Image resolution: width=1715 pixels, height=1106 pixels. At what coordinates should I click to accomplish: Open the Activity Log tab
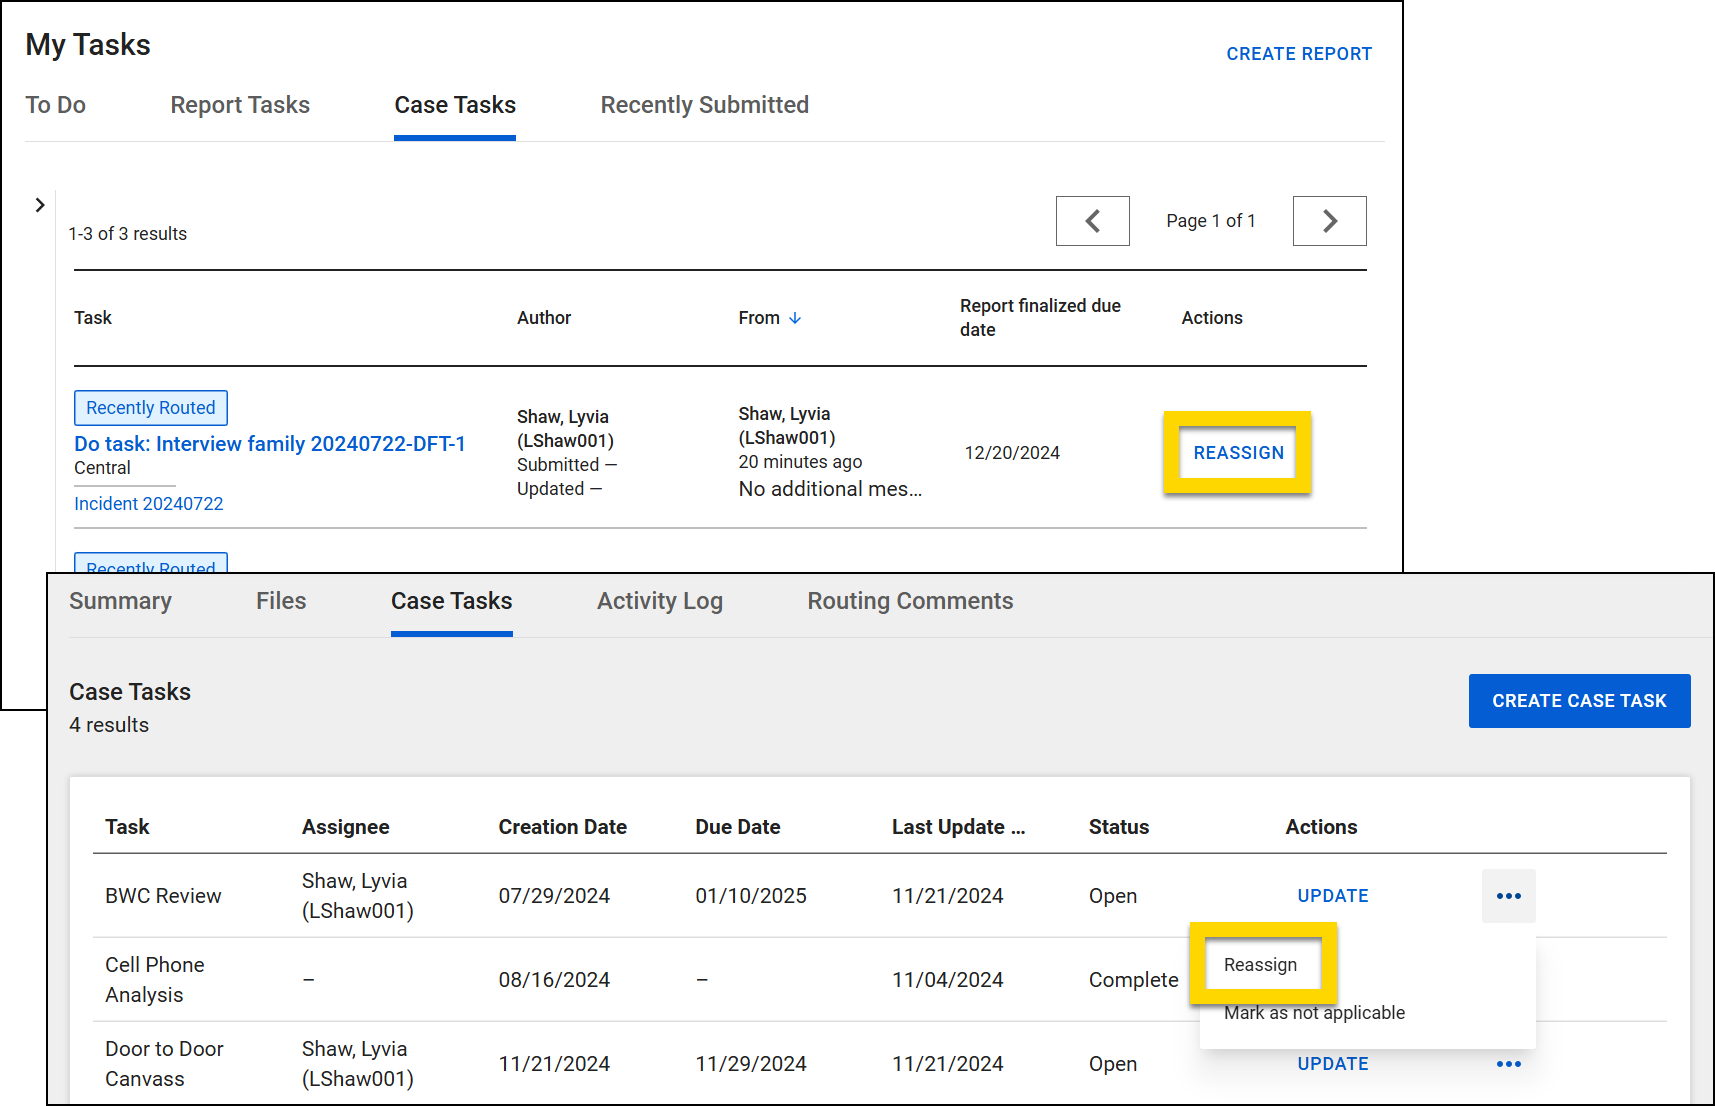pyautogui.click(x=659, y=601)
